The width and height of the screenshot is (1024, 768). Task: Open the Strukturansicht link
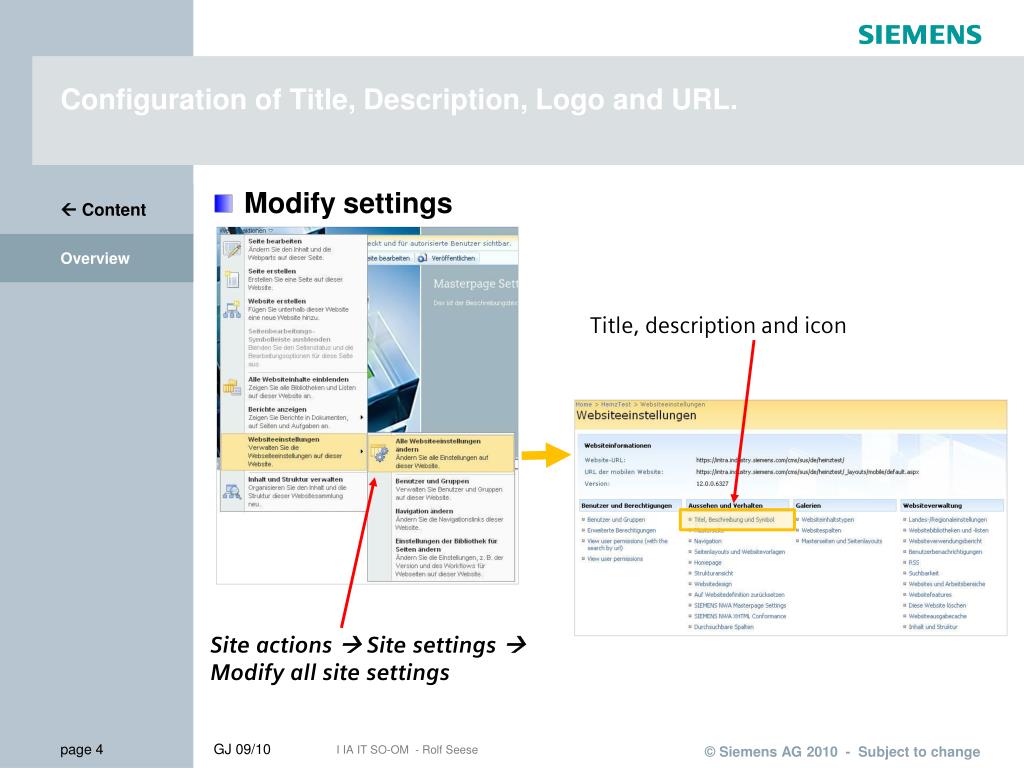point(713,573)
